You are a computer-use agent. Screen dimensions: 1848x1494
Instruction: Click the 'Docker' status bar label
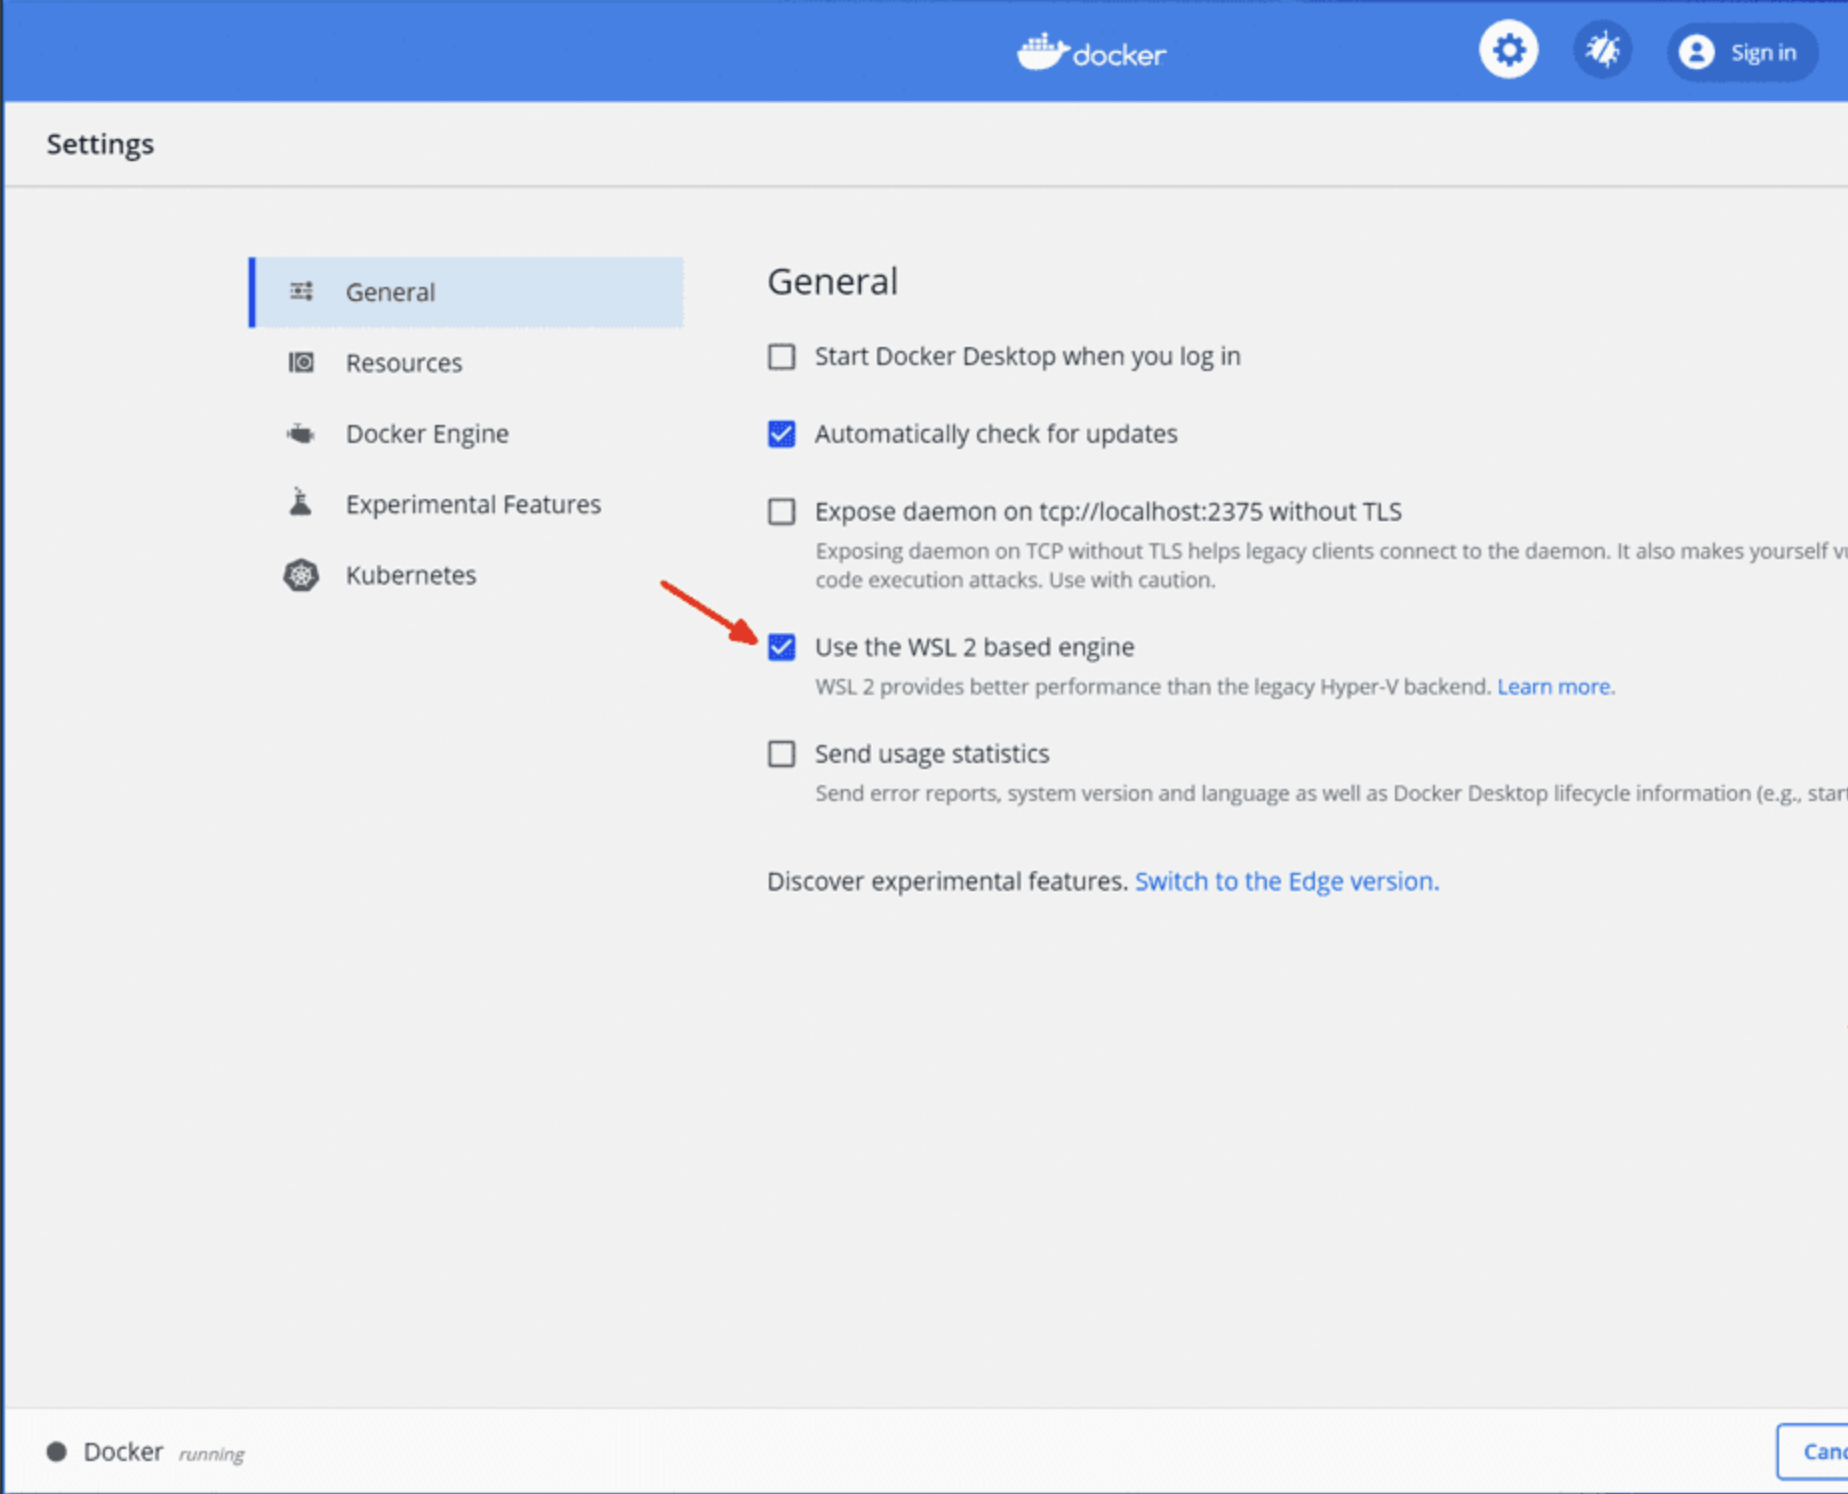pyautogui.click(x=123, y=1451)
